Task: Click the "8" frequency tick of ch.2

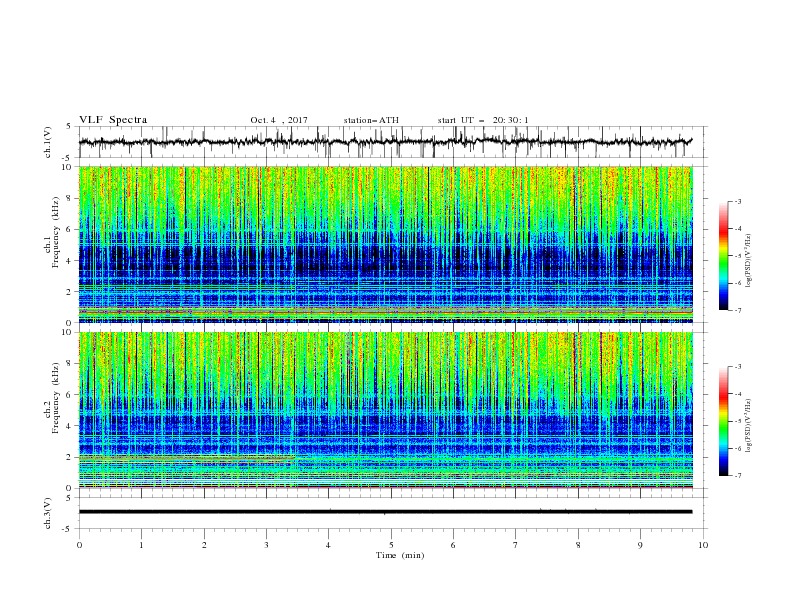Action: [x=70, y=364]
